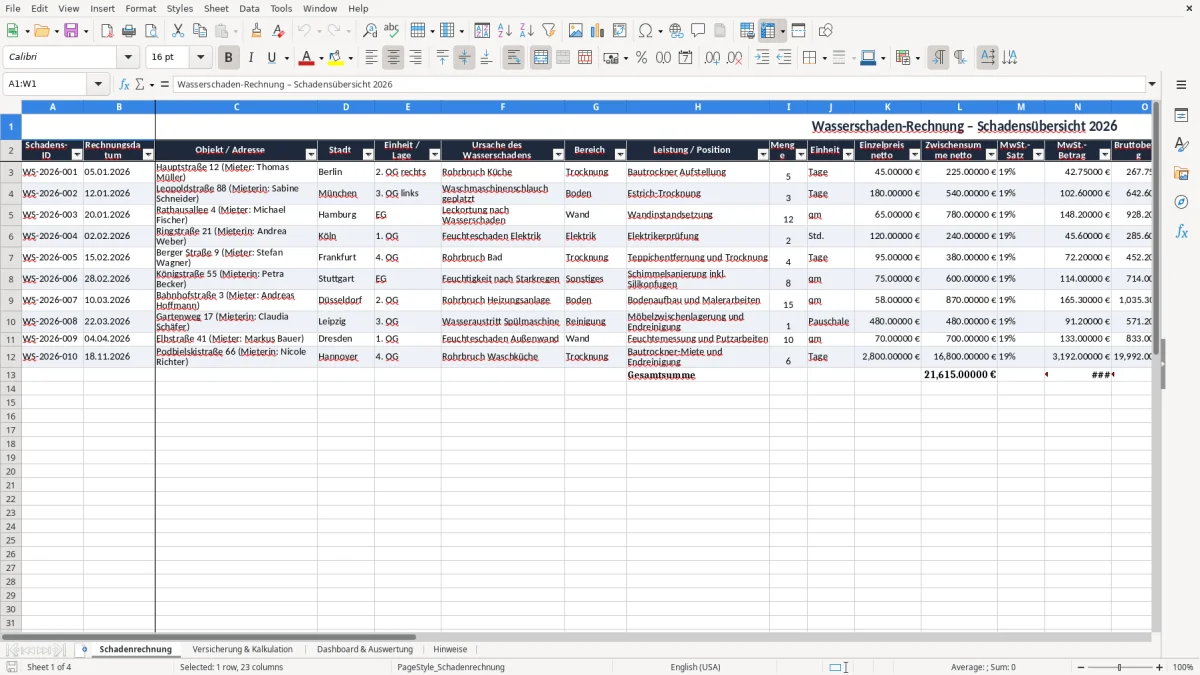The height and width of the screenshot is (675, 1200).
Task: Click the Copy icon
Action: coord(200,31)
